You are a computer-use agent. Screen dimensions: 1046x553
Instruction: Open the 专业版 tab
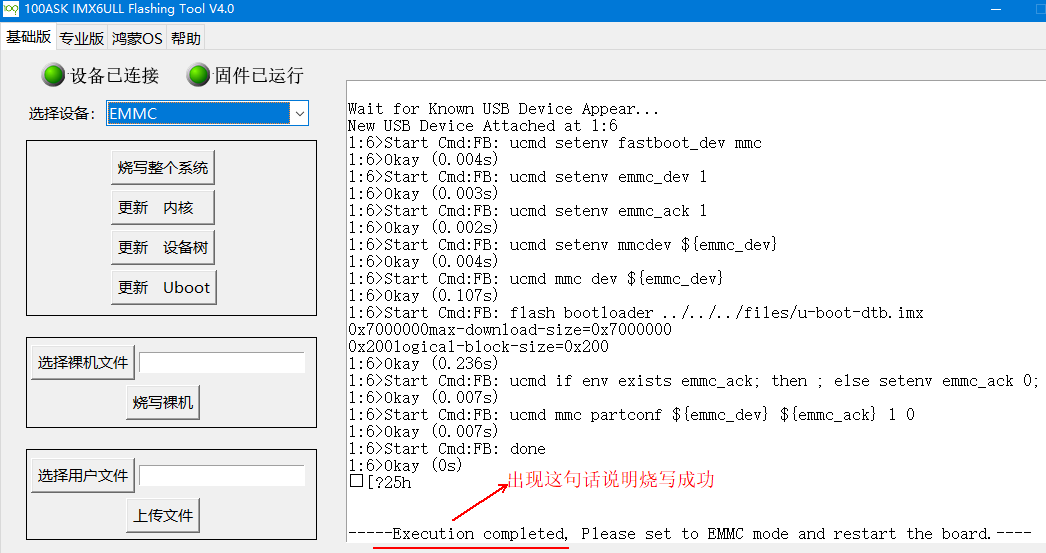point(81,39)
